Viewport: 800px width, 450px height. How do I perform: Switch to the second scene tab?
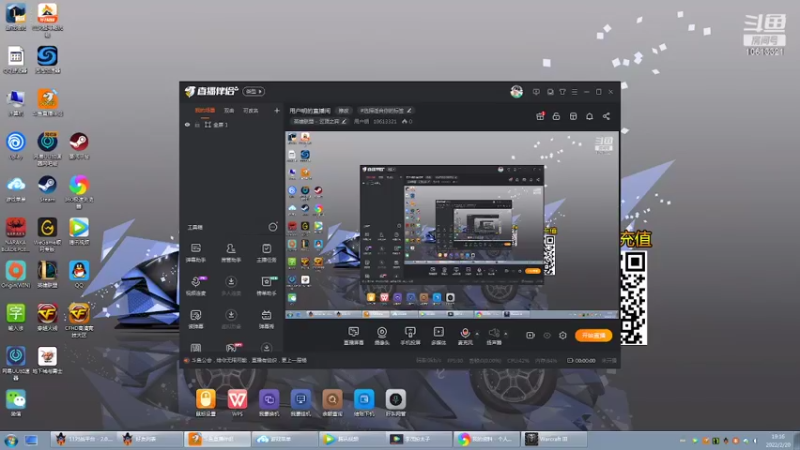click(x=229, y=110)
